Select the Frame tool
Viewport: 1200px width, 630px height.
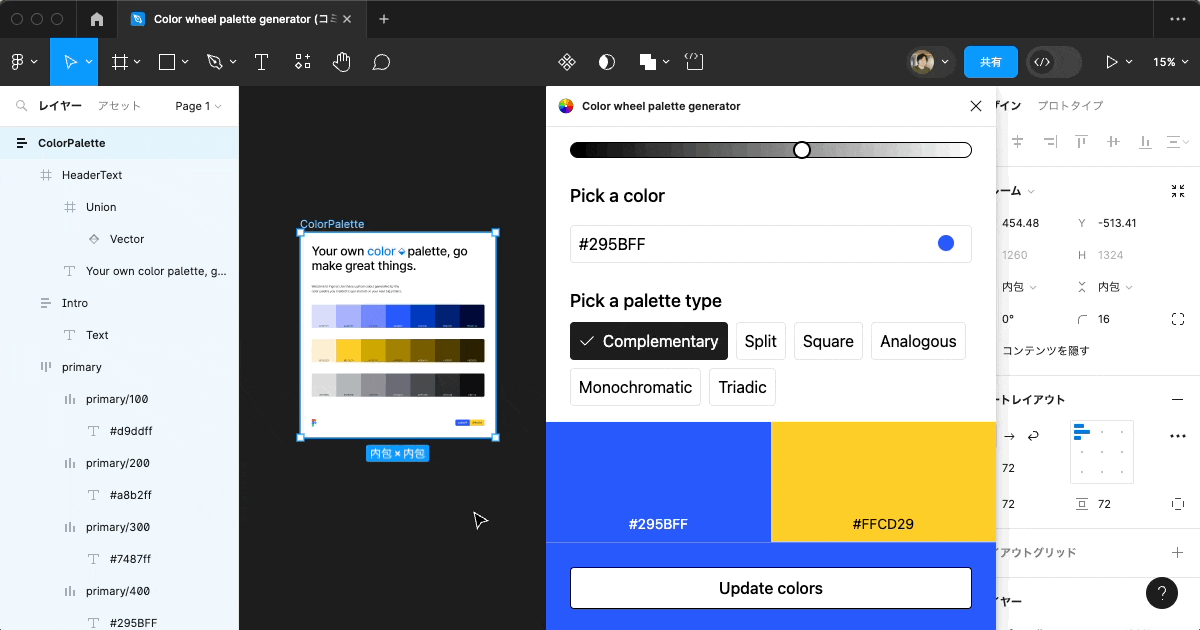[x=119, y=61]
